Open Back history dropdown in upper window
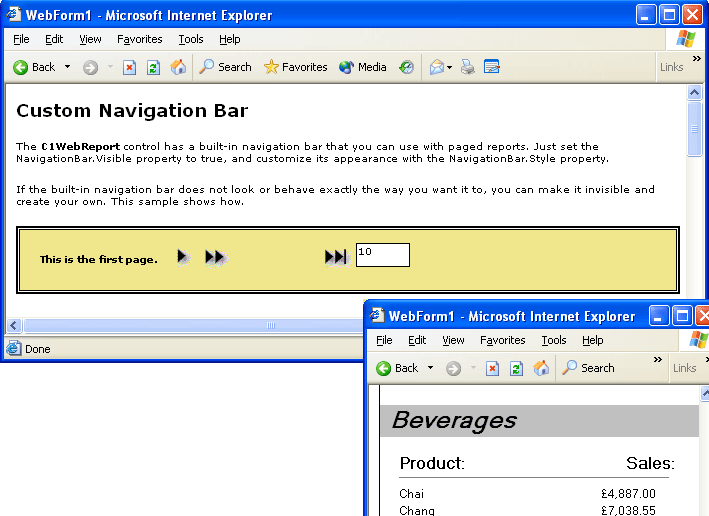 click(x=67, y=67)
